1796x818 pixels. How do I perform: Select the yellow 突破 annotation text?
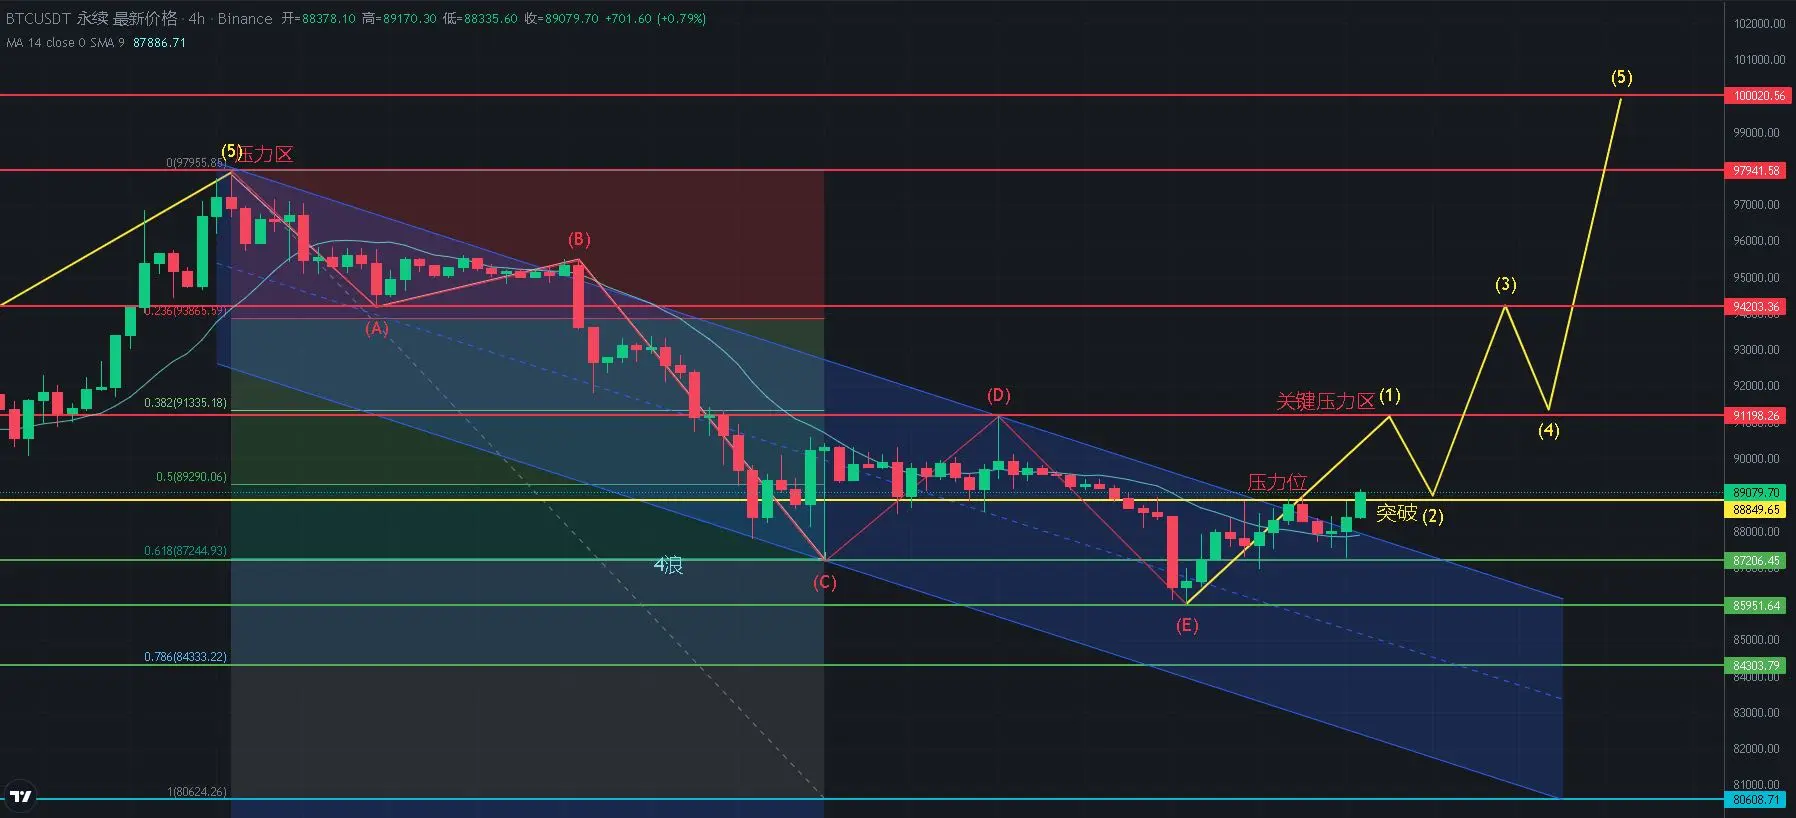coord(1396,513)
